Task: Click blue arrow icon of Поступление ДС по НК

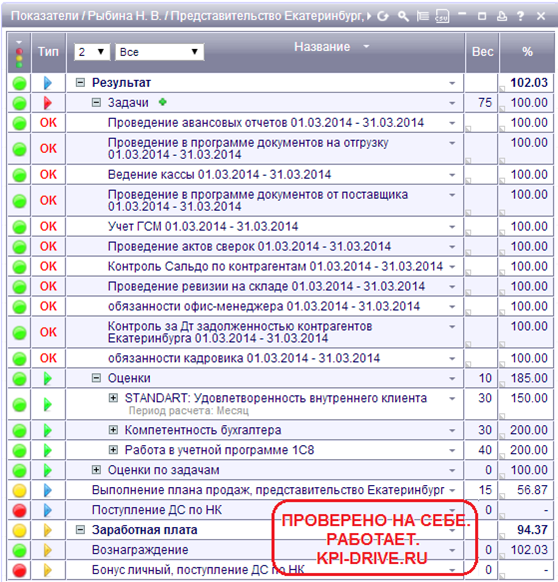Action: pyautogui.click(x=48, y=511)
